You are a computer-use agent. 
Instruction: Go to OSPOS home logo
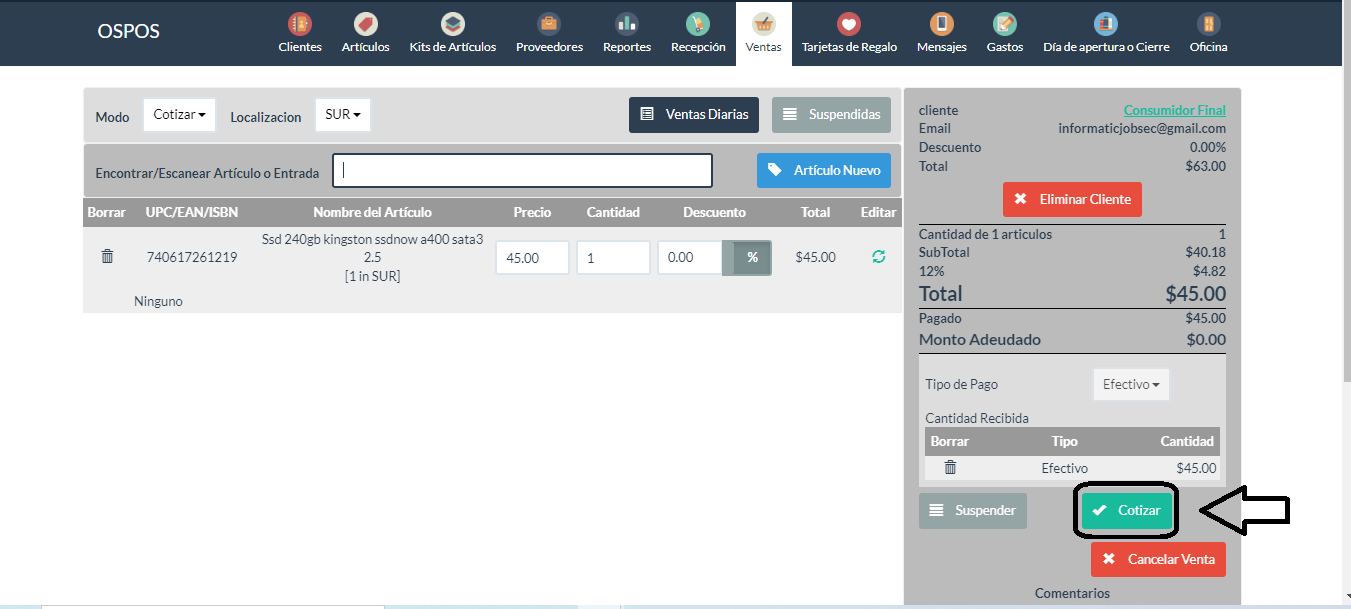click(128, 31)
